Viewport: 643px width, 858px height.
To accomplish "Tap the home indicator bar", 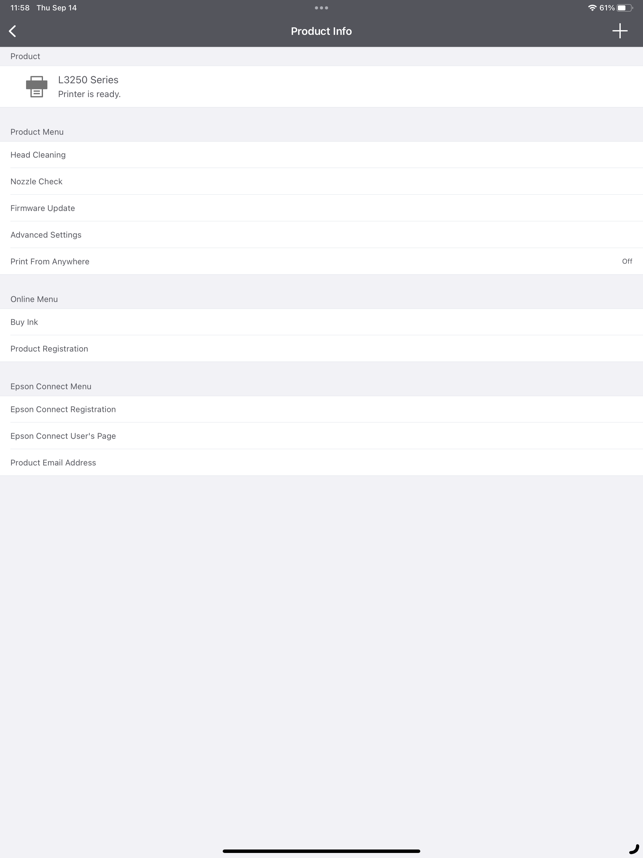I will tap(321, 851).
